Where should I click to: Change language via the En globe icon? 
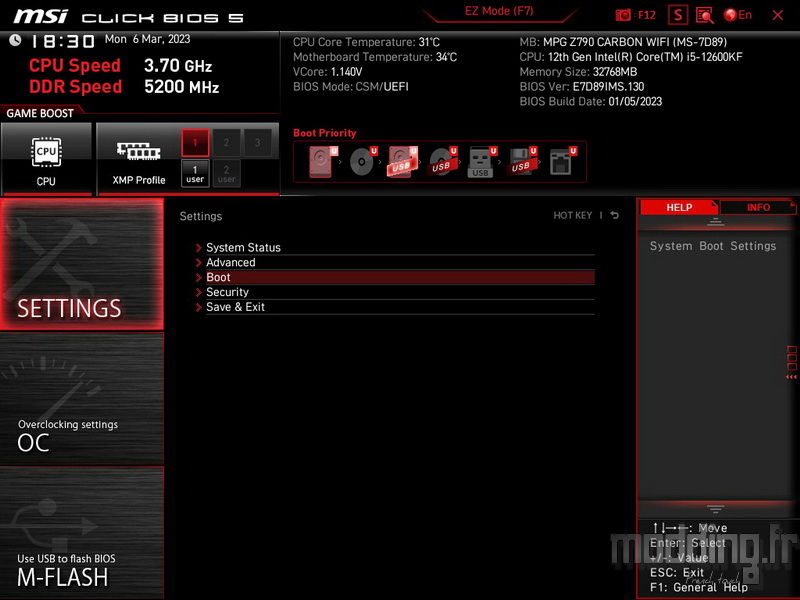coord(738,15)
